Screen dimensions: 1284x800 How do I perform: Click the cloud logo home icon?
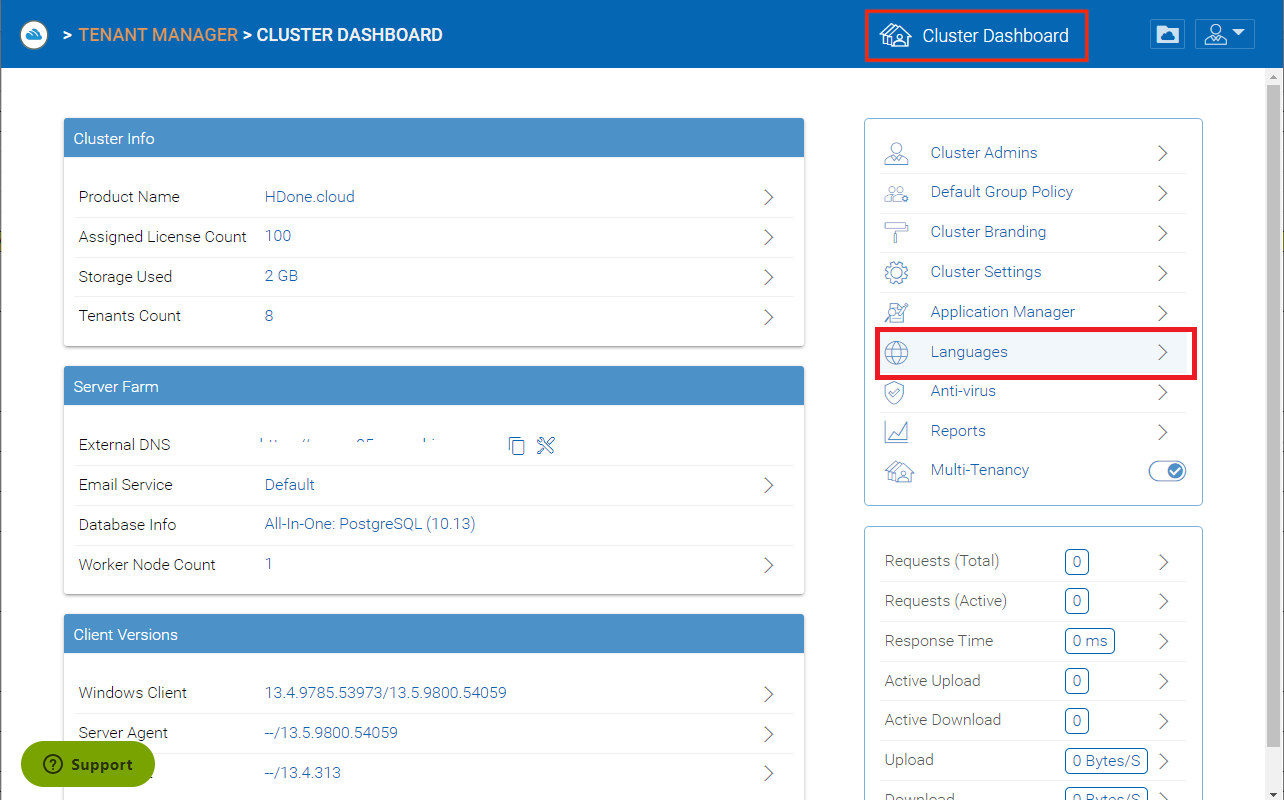tap(34, 35)
